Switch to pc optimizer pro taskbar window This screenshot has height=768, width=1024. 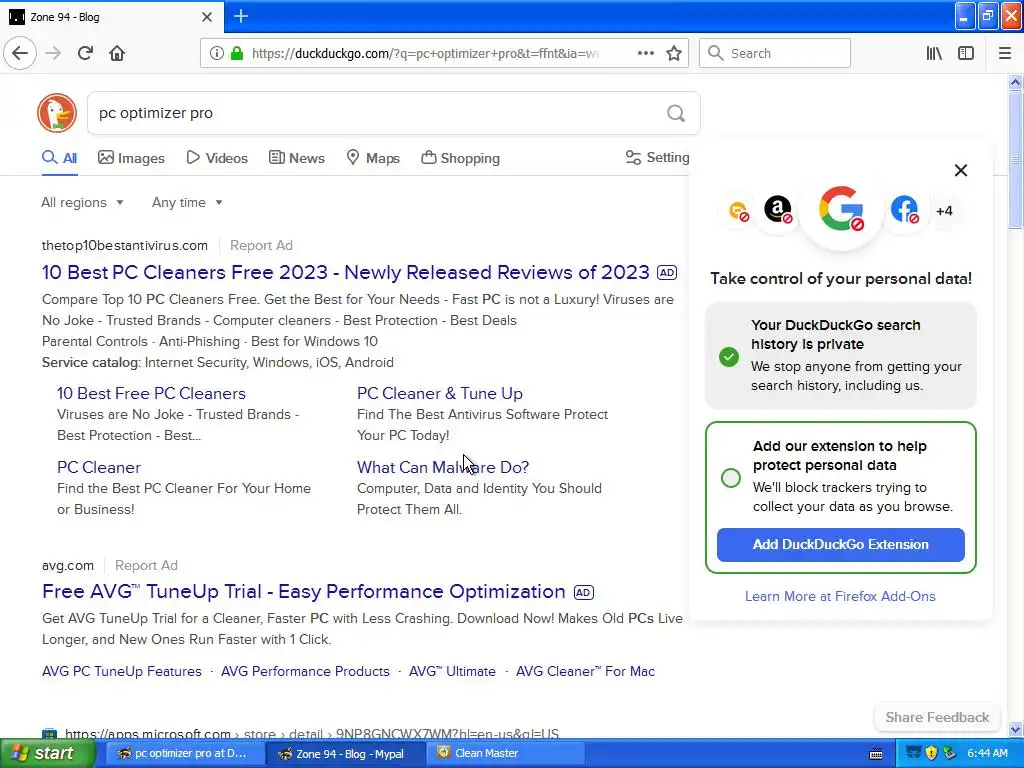pos(183,753)
